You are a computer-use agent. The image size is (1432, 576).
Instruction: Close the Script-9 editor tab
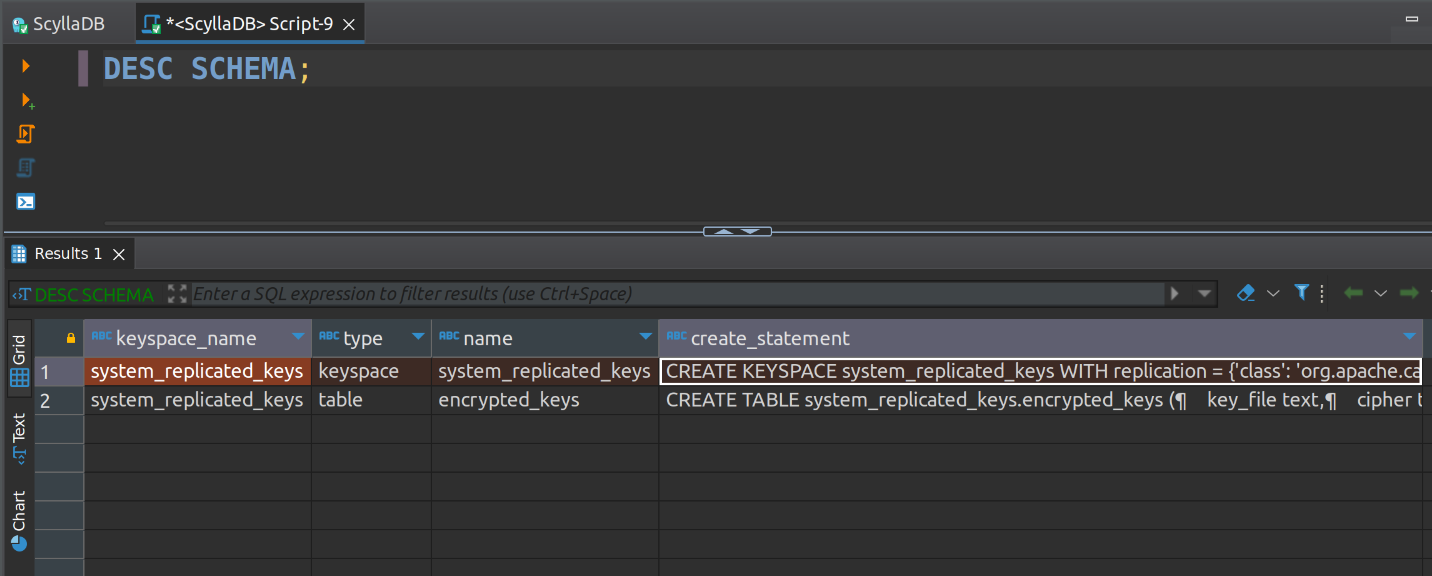tap(349, 24)
